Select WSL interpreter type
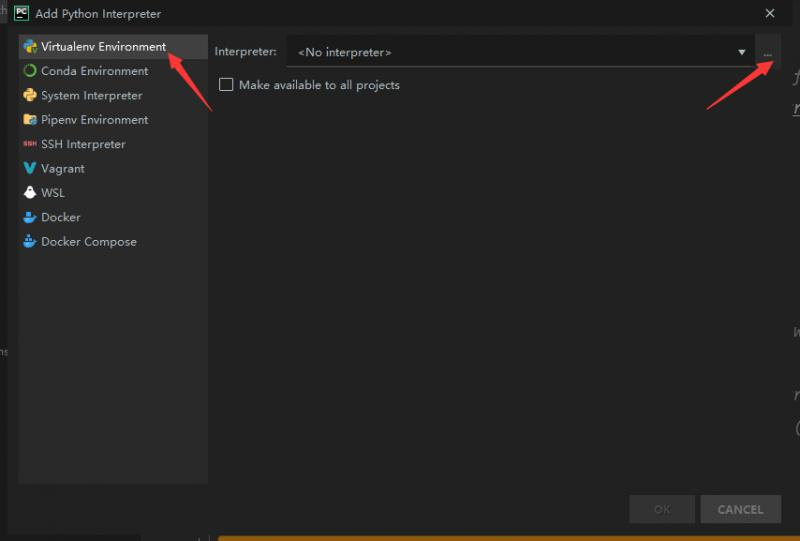The width and height of the screenshot is (800, 541). (113, 193)
